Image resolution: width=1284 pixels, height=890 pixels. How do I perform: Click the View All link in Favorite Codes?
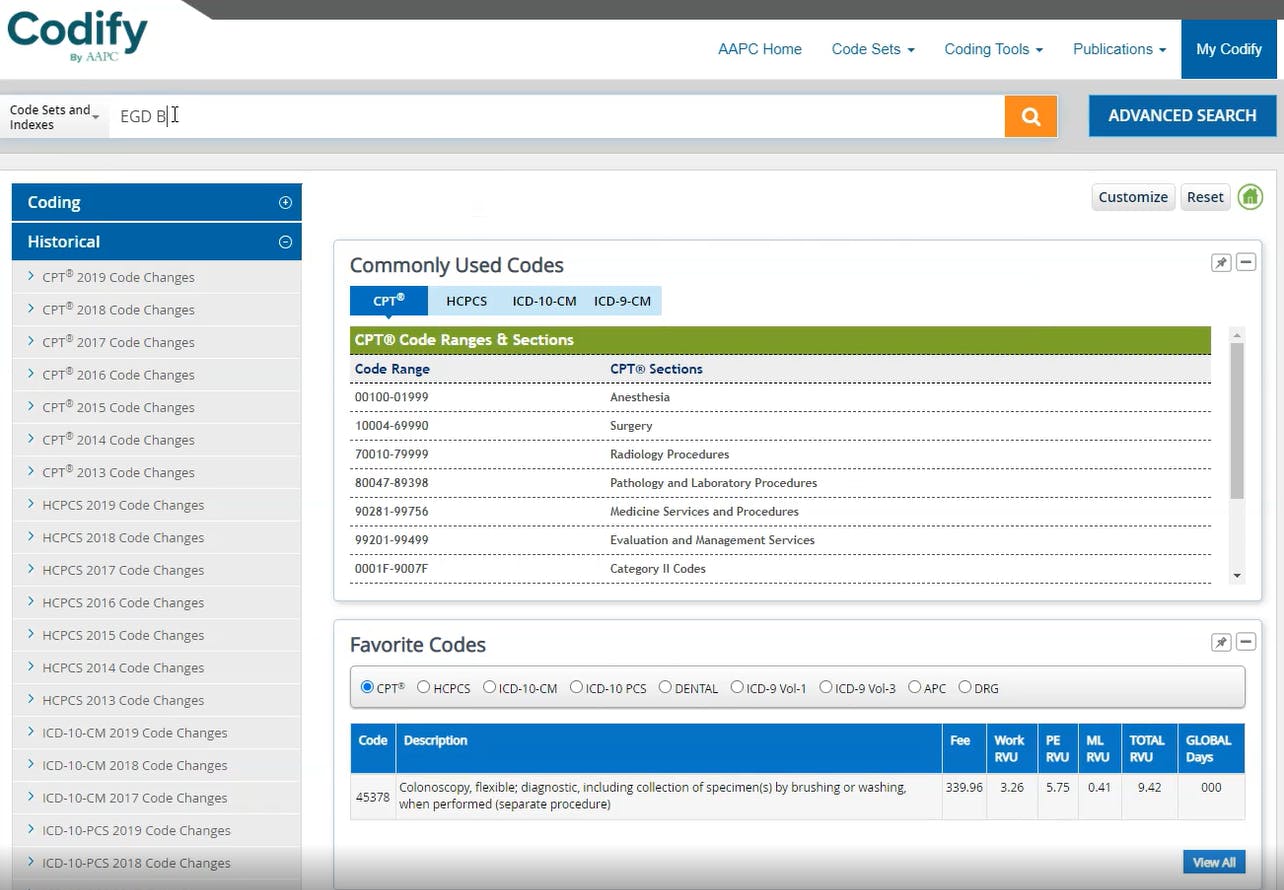[x=1214, y=861]
